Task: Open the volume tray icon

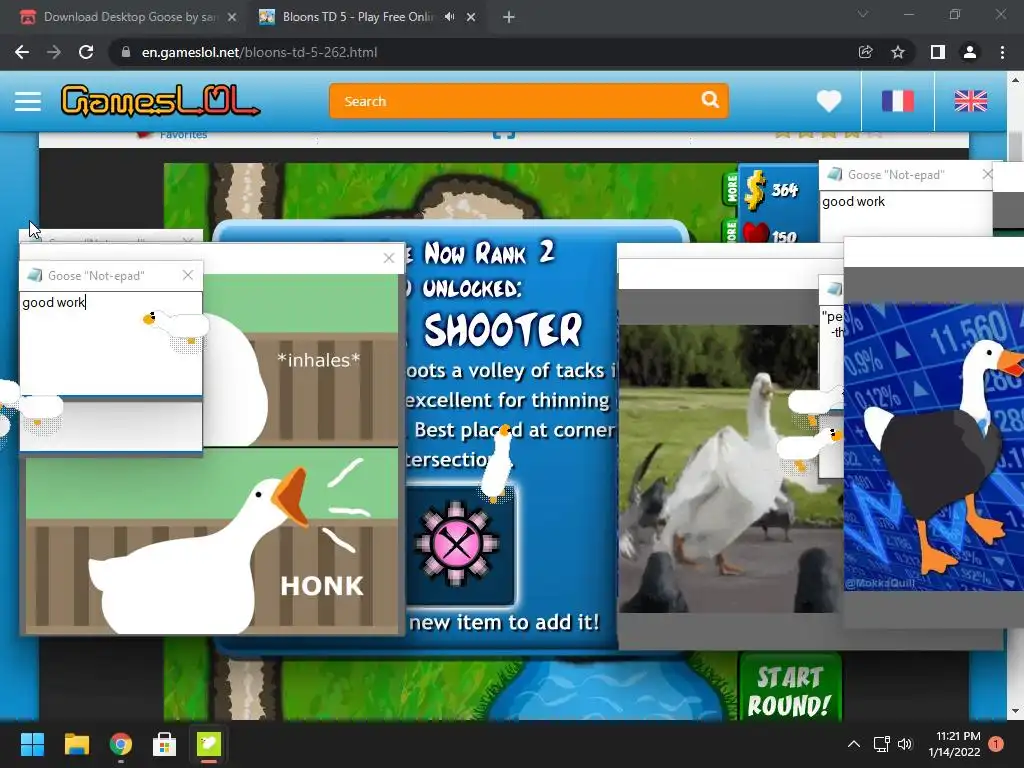Action: (x=904, y=744)
